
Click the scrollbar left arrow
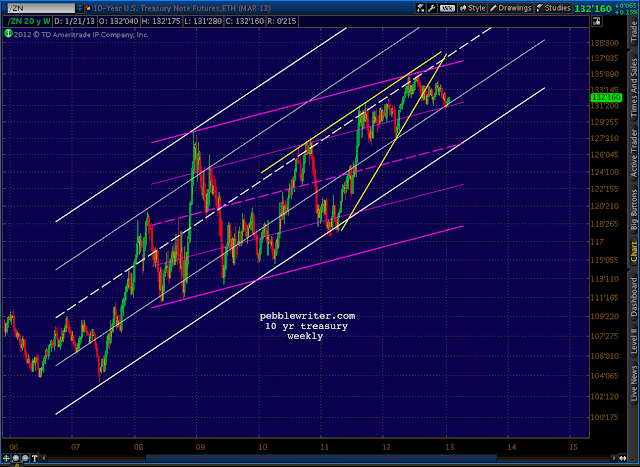click(x=44, y=458)
